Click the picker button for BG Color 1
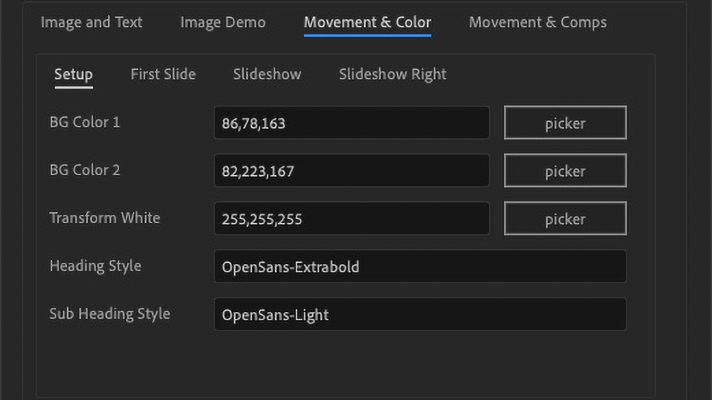Screen dimensions: 712x400 click(565, 123)
